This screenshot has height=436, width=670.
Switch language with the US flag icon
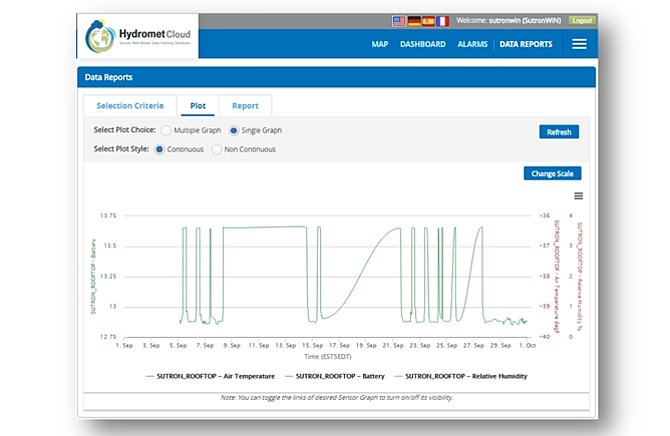(x=400, y=20)
